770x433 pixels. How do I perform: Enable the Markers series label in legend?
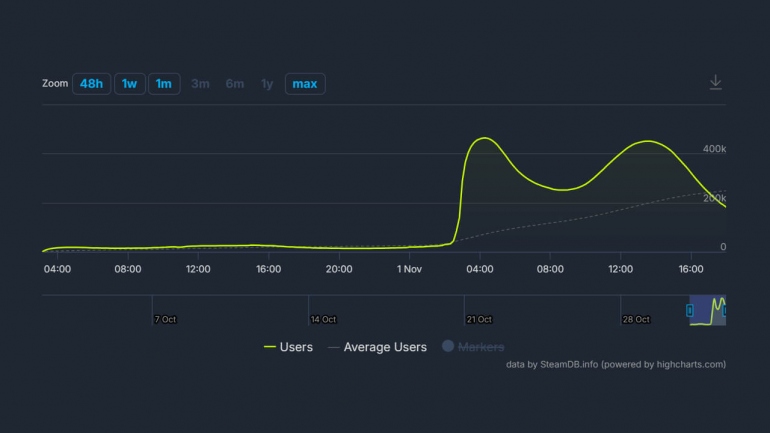click(481, 347)
